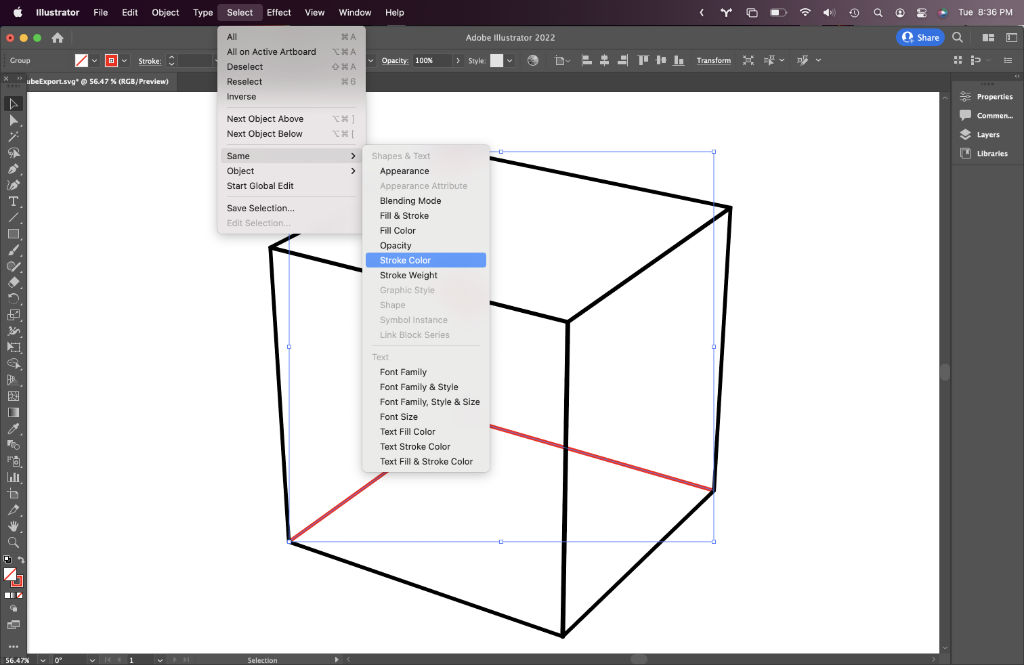Select the Zoom tool

click(14, 542)
